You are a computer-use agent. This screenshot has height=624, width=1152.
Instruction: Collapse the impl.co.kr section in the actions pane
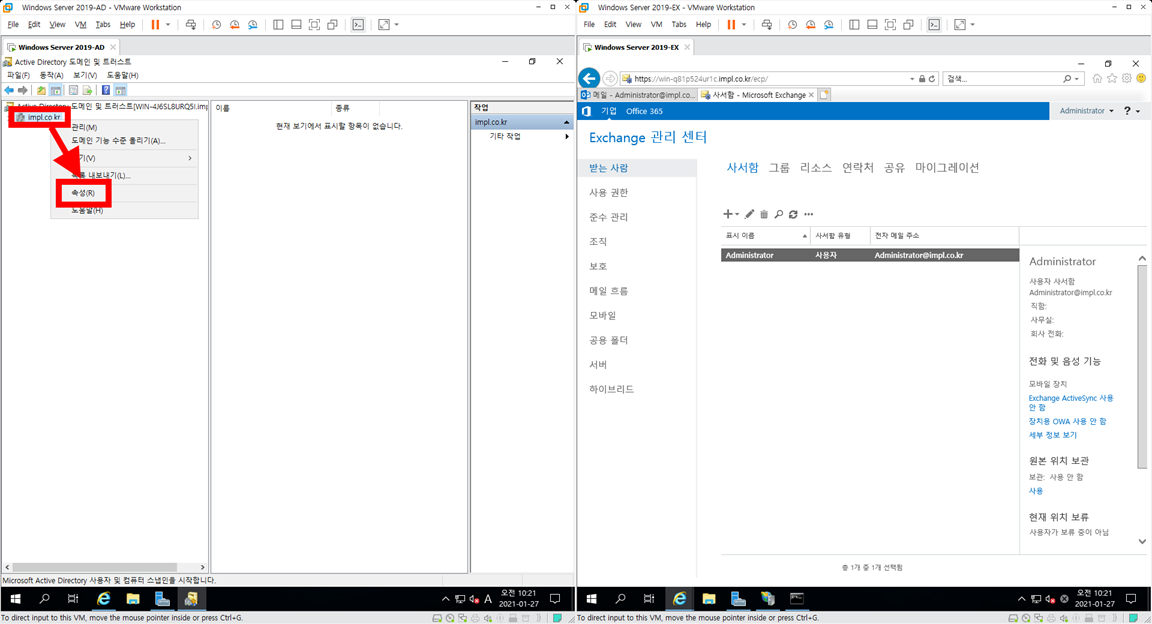[x=566, y=122]
